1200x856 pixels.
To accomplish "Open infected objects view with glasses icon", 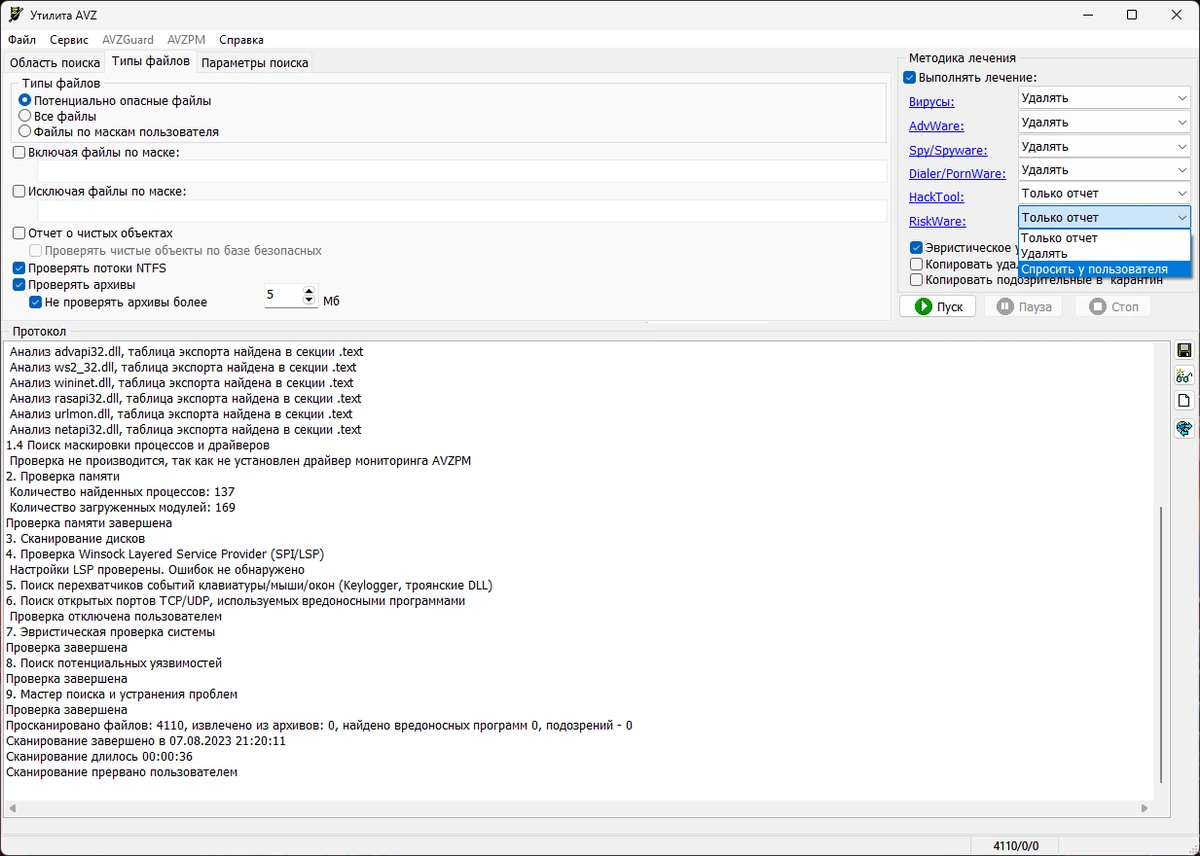I will (1184, 376).
